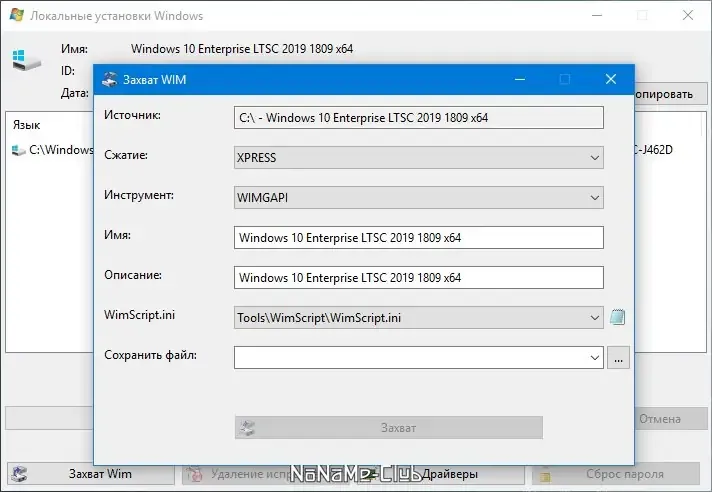This screenshot has height=492, width=712.
Task: Minimize the Локальные установки Windows window
Action: [597, 15]
